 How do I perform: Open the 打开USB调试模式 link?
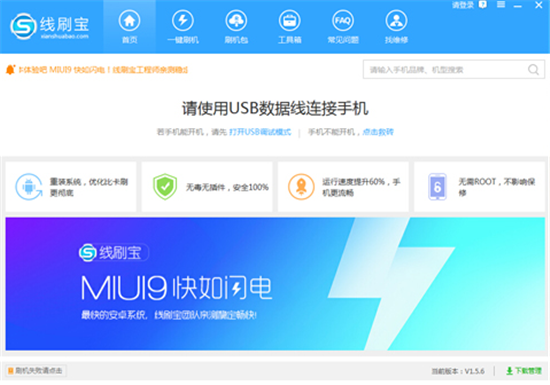tap(260, 132)
